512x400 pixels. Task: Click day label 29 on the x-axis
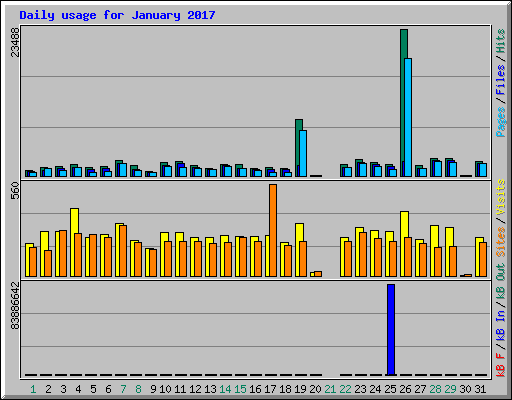coord(450,389)
